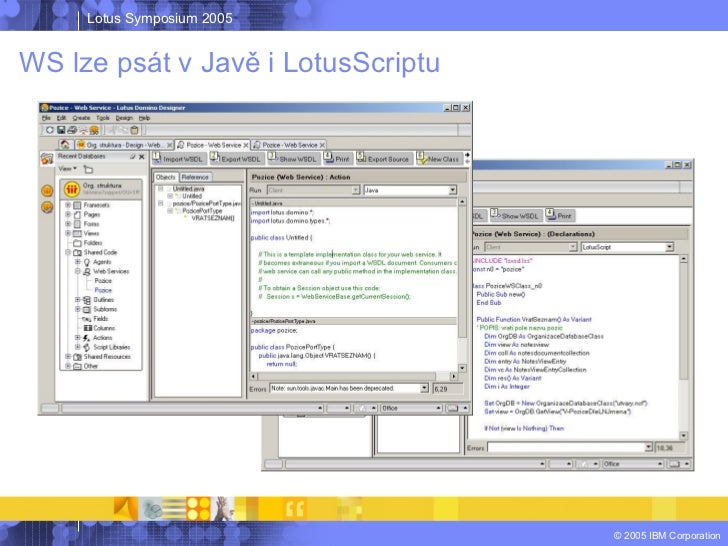Click Print in the back LotusScript window

point(560,216)
